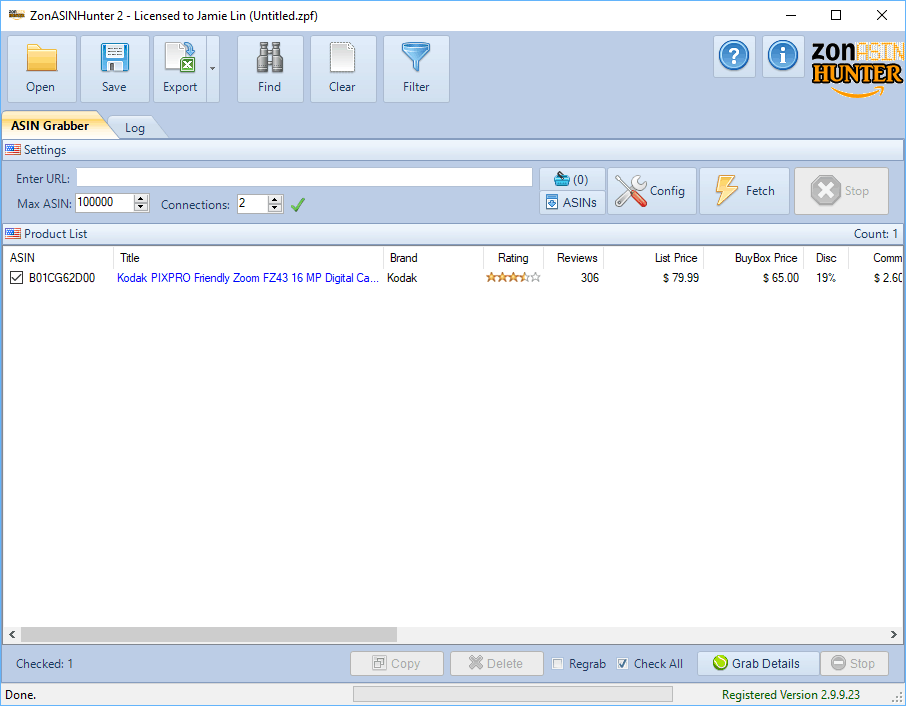907x706 pixels.
Task: Click the Delete button
Action: coord(497,664)
